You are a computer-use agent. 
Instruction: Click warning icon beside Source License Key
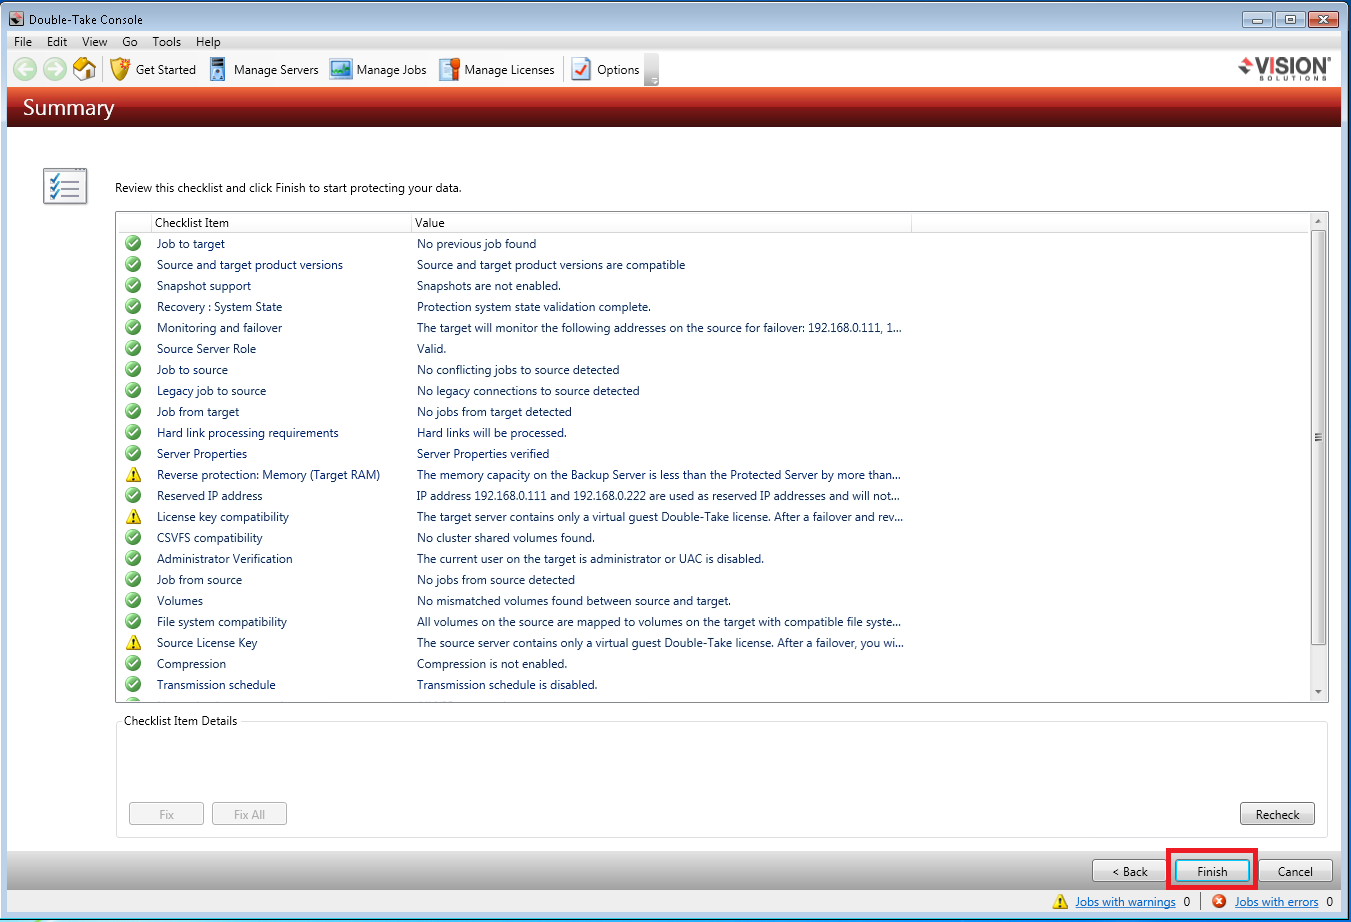(x=133, y=643)
